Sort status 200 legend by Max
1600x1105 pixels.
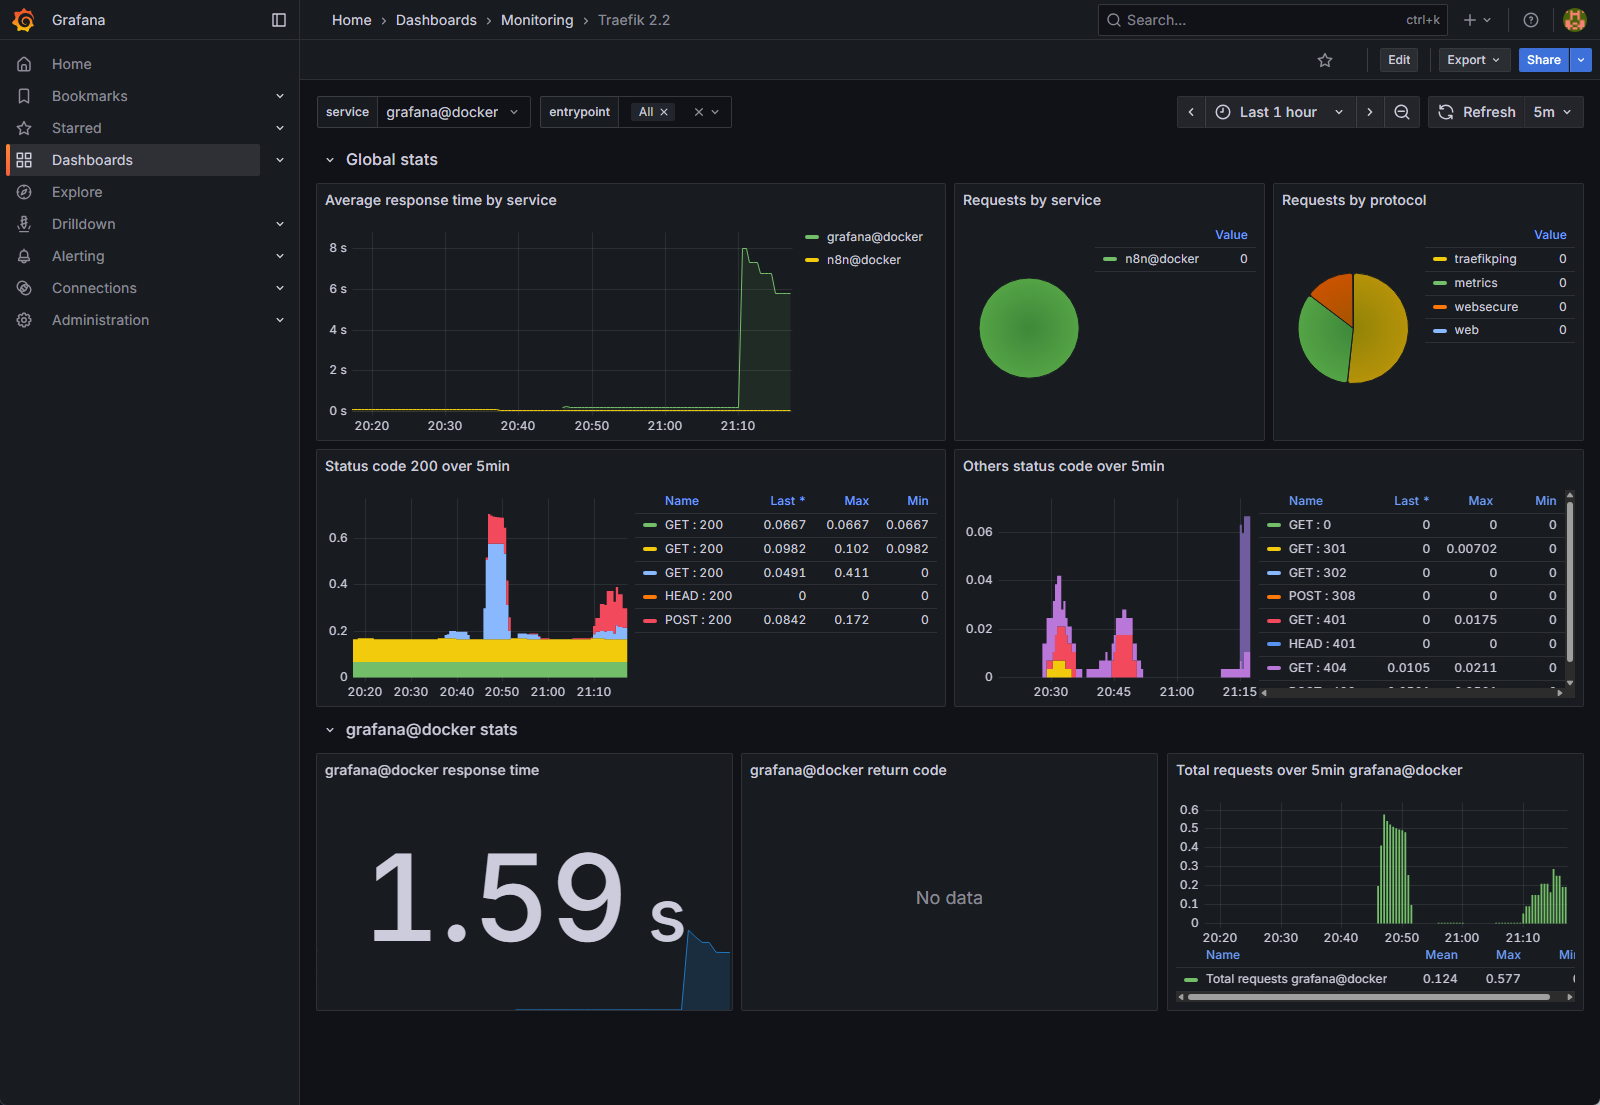[x=856, y=501]
